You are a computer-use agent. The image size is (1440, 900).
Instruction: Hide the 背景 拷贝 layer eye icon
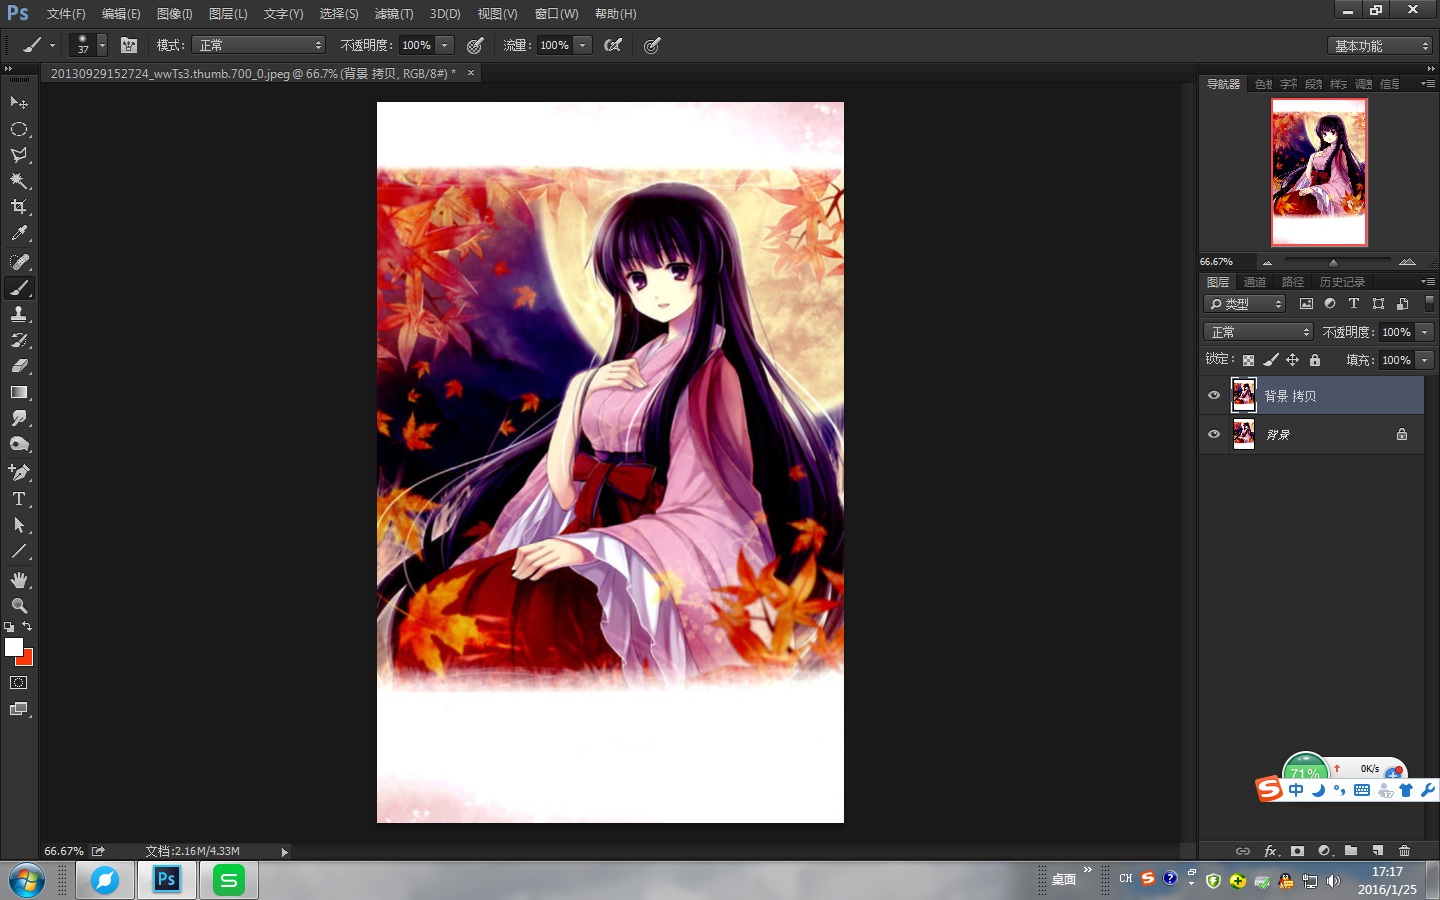[1214, 395]
